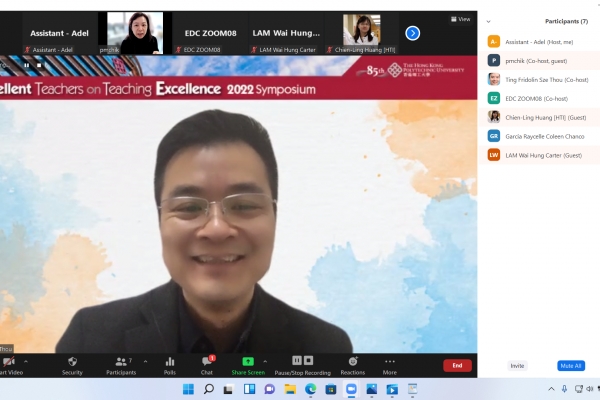Select the EDC ZOOM08 gallery tile

click(x=210, y=33)
